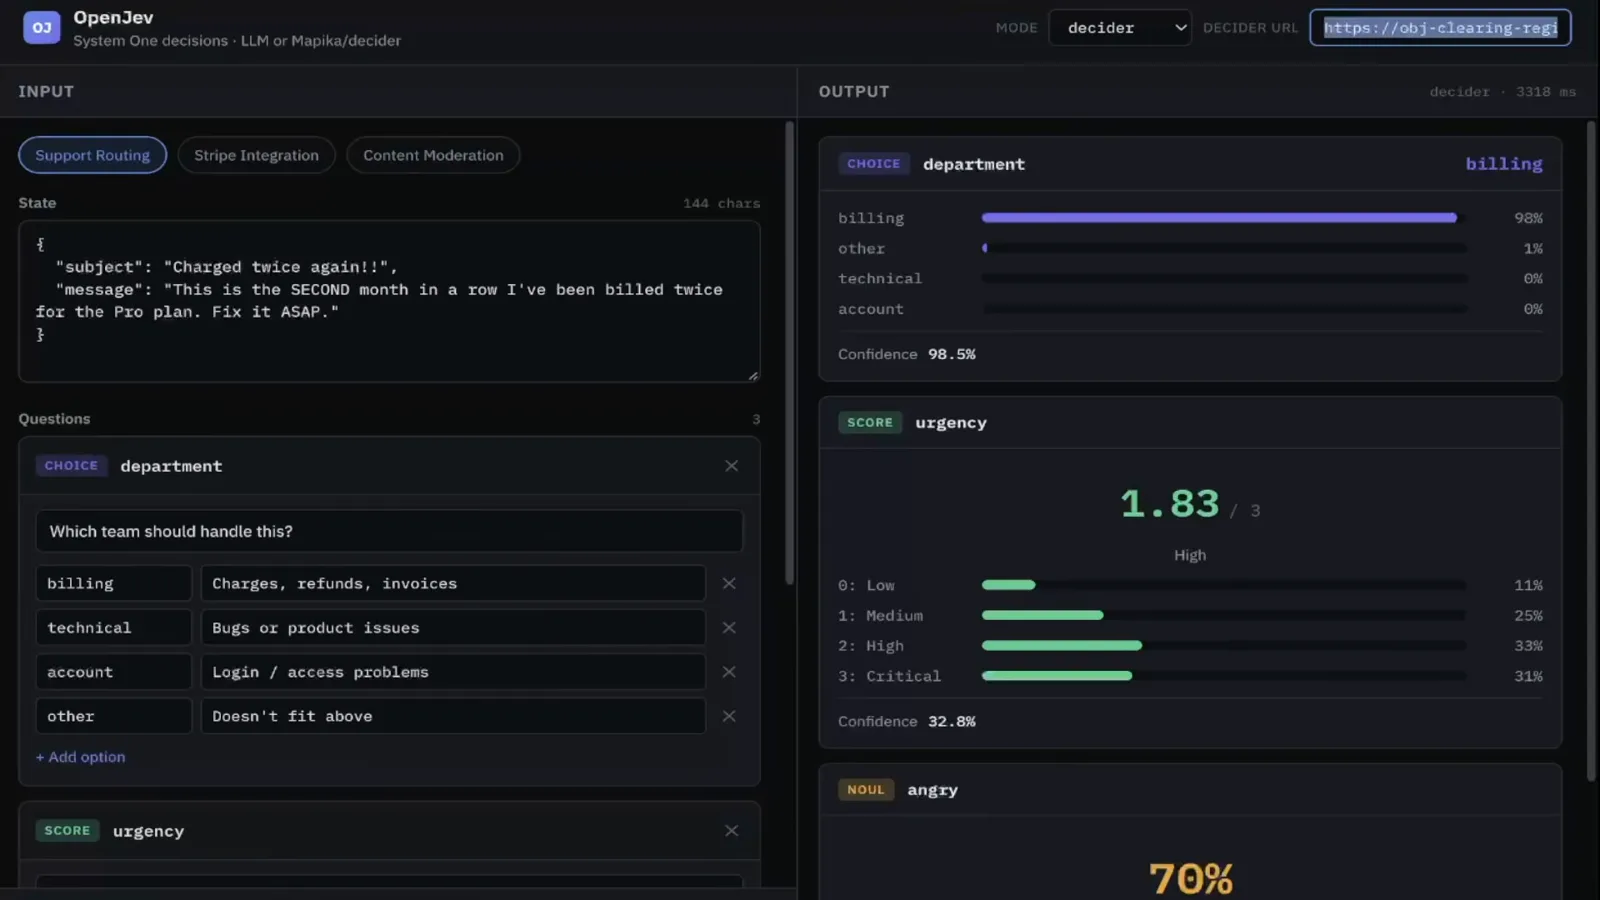Click the billing 98% probability bar
The image size is (1600, 900).
[x=1224, y=218]
